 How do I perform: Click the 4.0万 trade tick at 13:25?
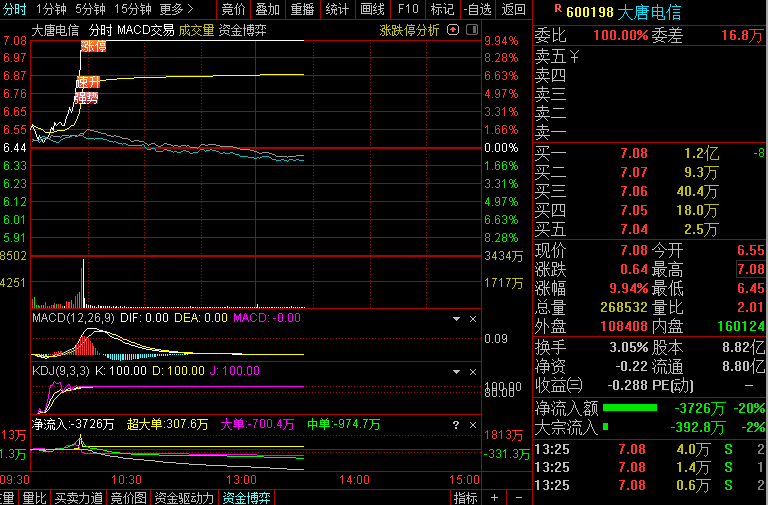click(x=693, y=449)
